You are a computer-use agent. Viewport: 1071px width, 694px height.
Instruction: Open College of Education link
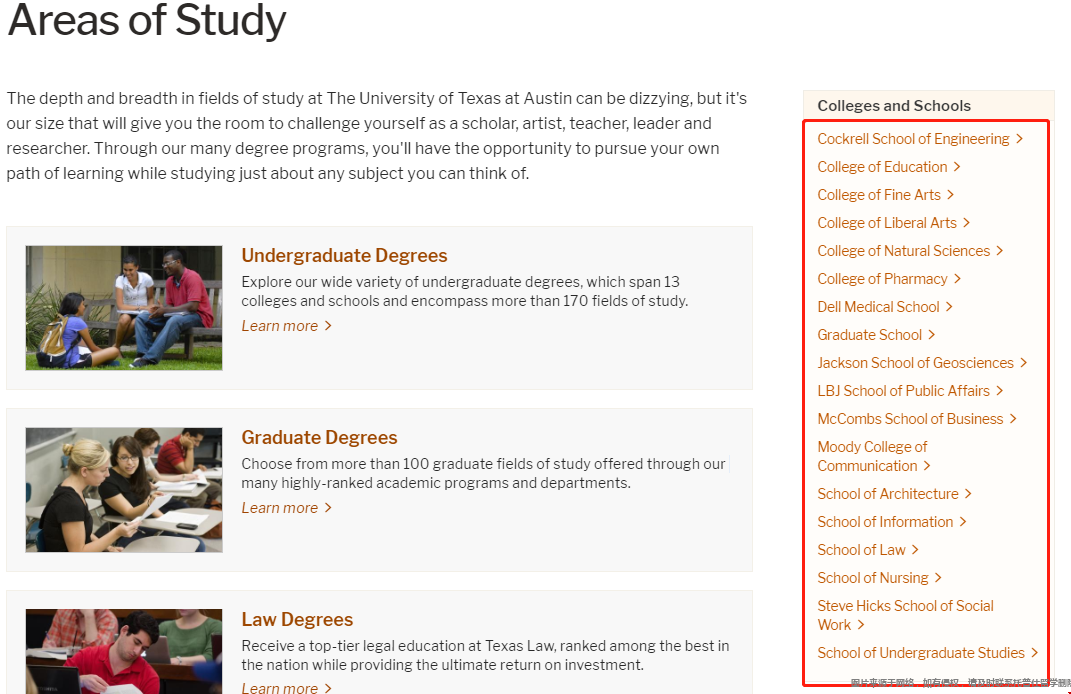coord(889,167)
